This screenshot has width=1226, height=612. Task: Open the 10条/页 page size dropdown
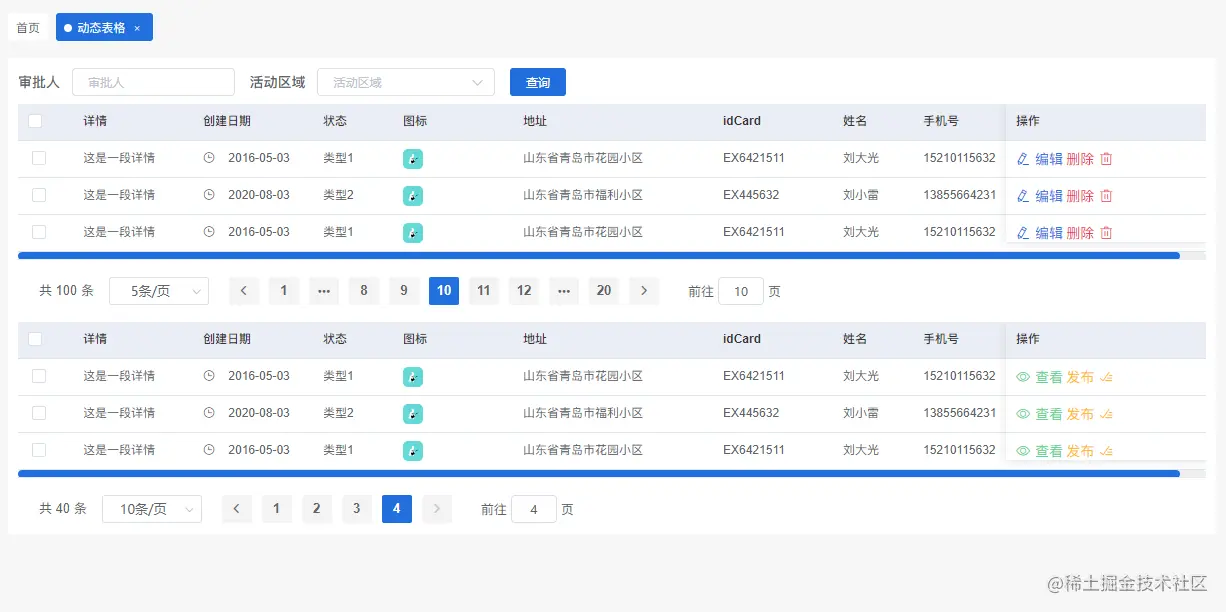[x=152, y=509]
